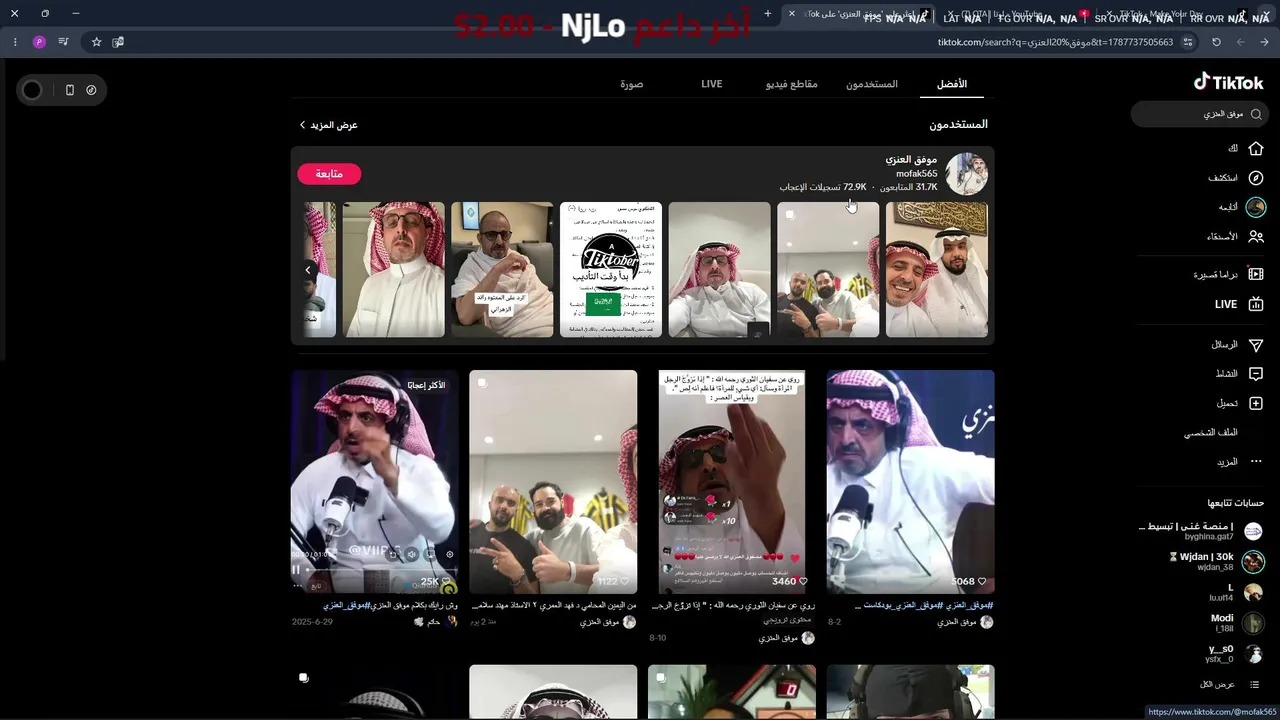The width and height of the screenshot is (1280, 720).
Task: Open the grid video with 5068 likes
Action: pos(910,482)
